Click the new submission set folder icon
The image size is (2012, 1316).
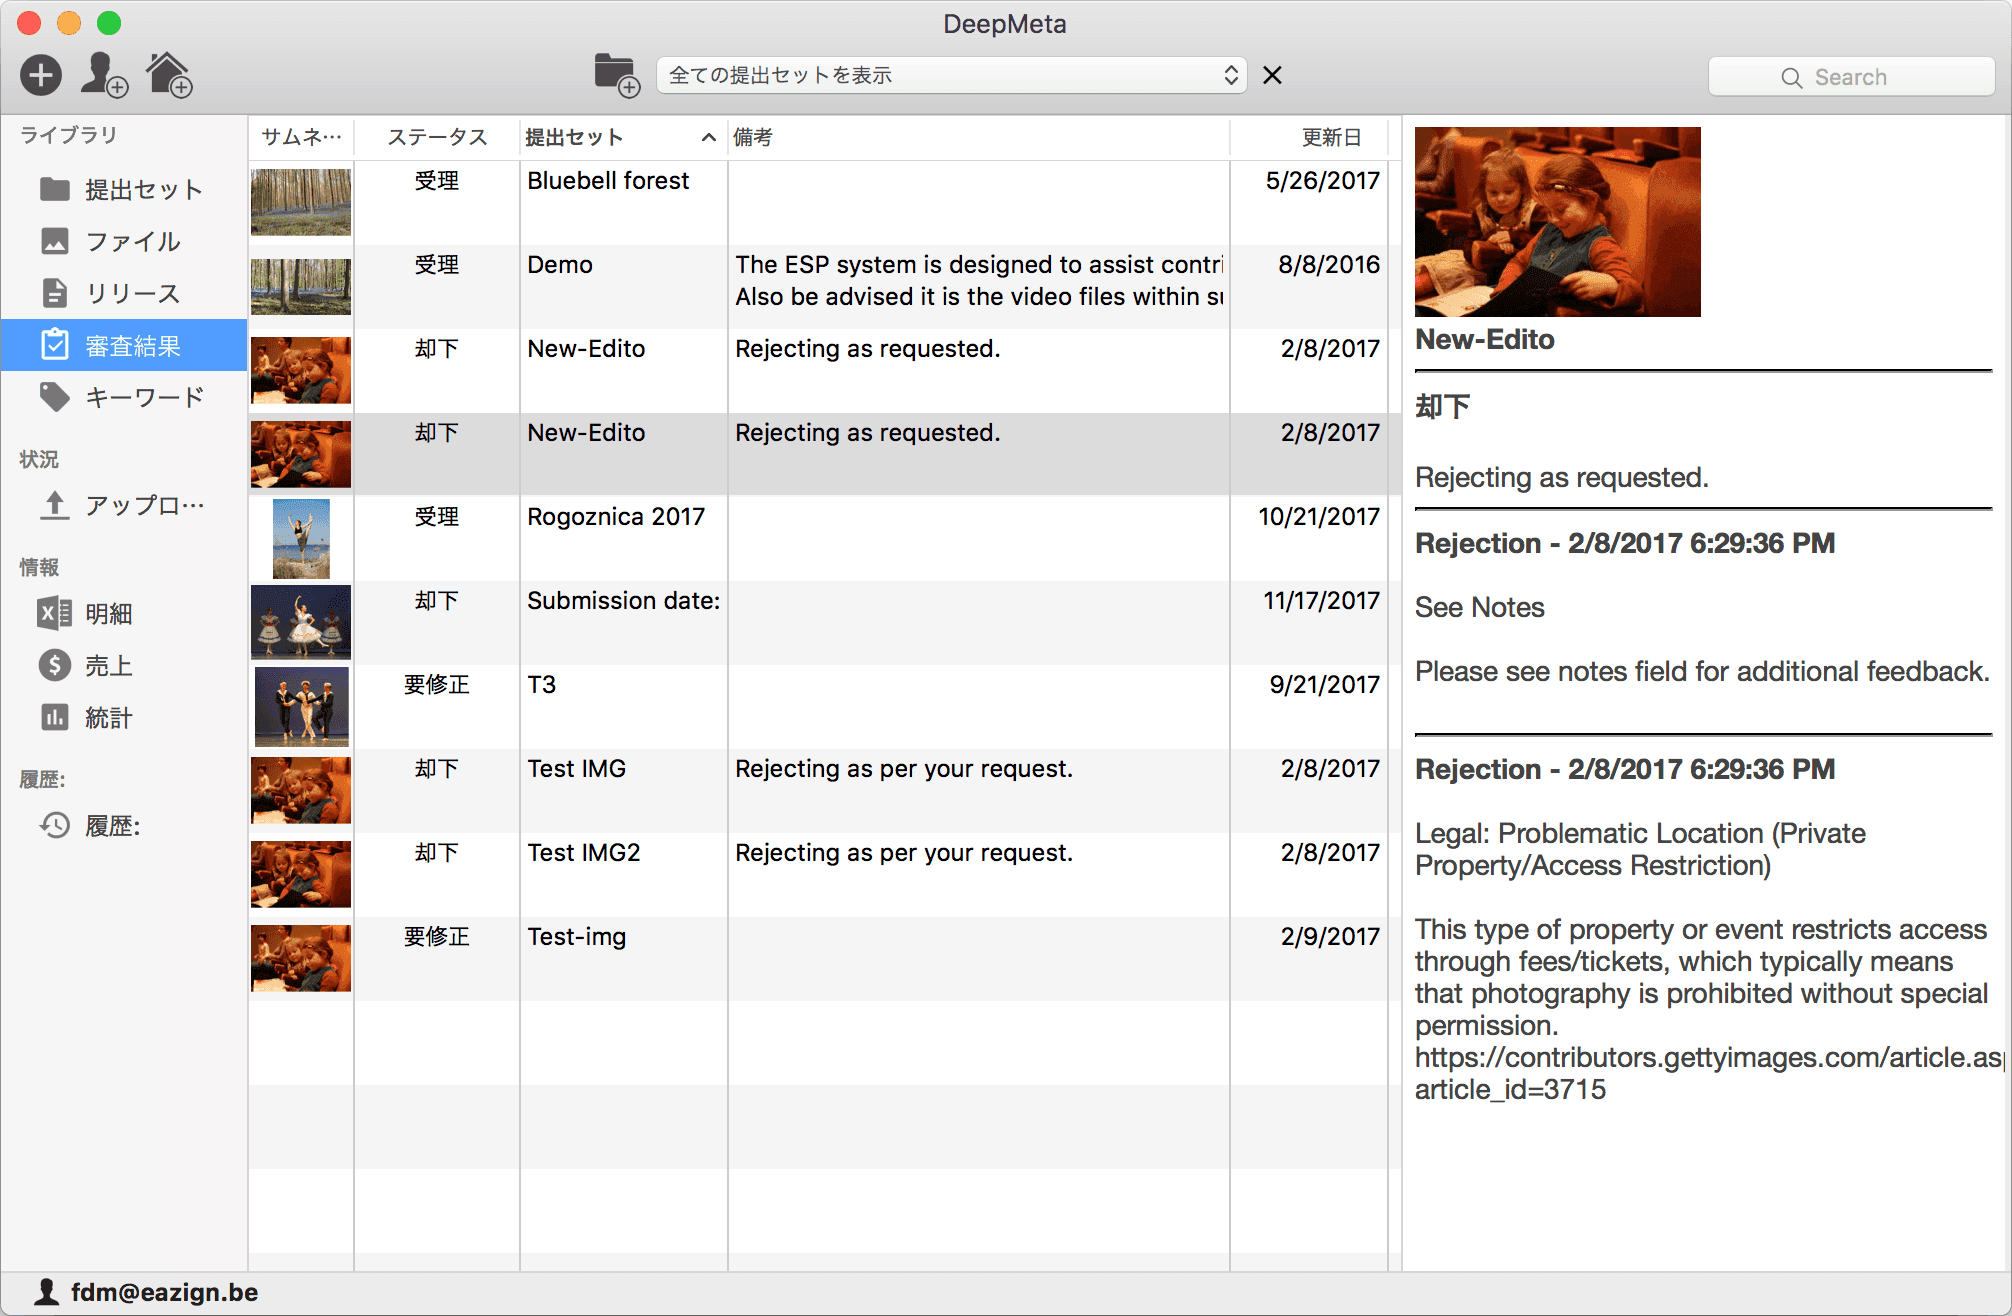click(617, 75)
